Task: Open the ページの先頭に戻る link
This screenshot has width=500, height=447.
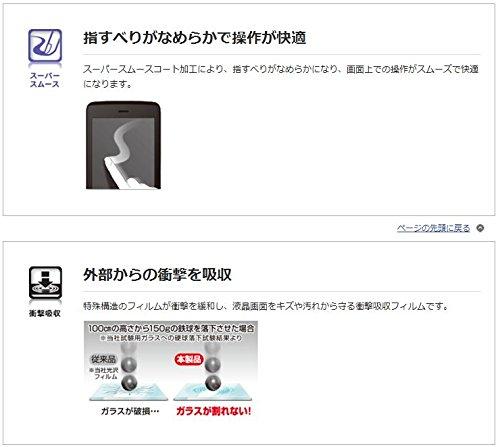Action: pos(433,228)
